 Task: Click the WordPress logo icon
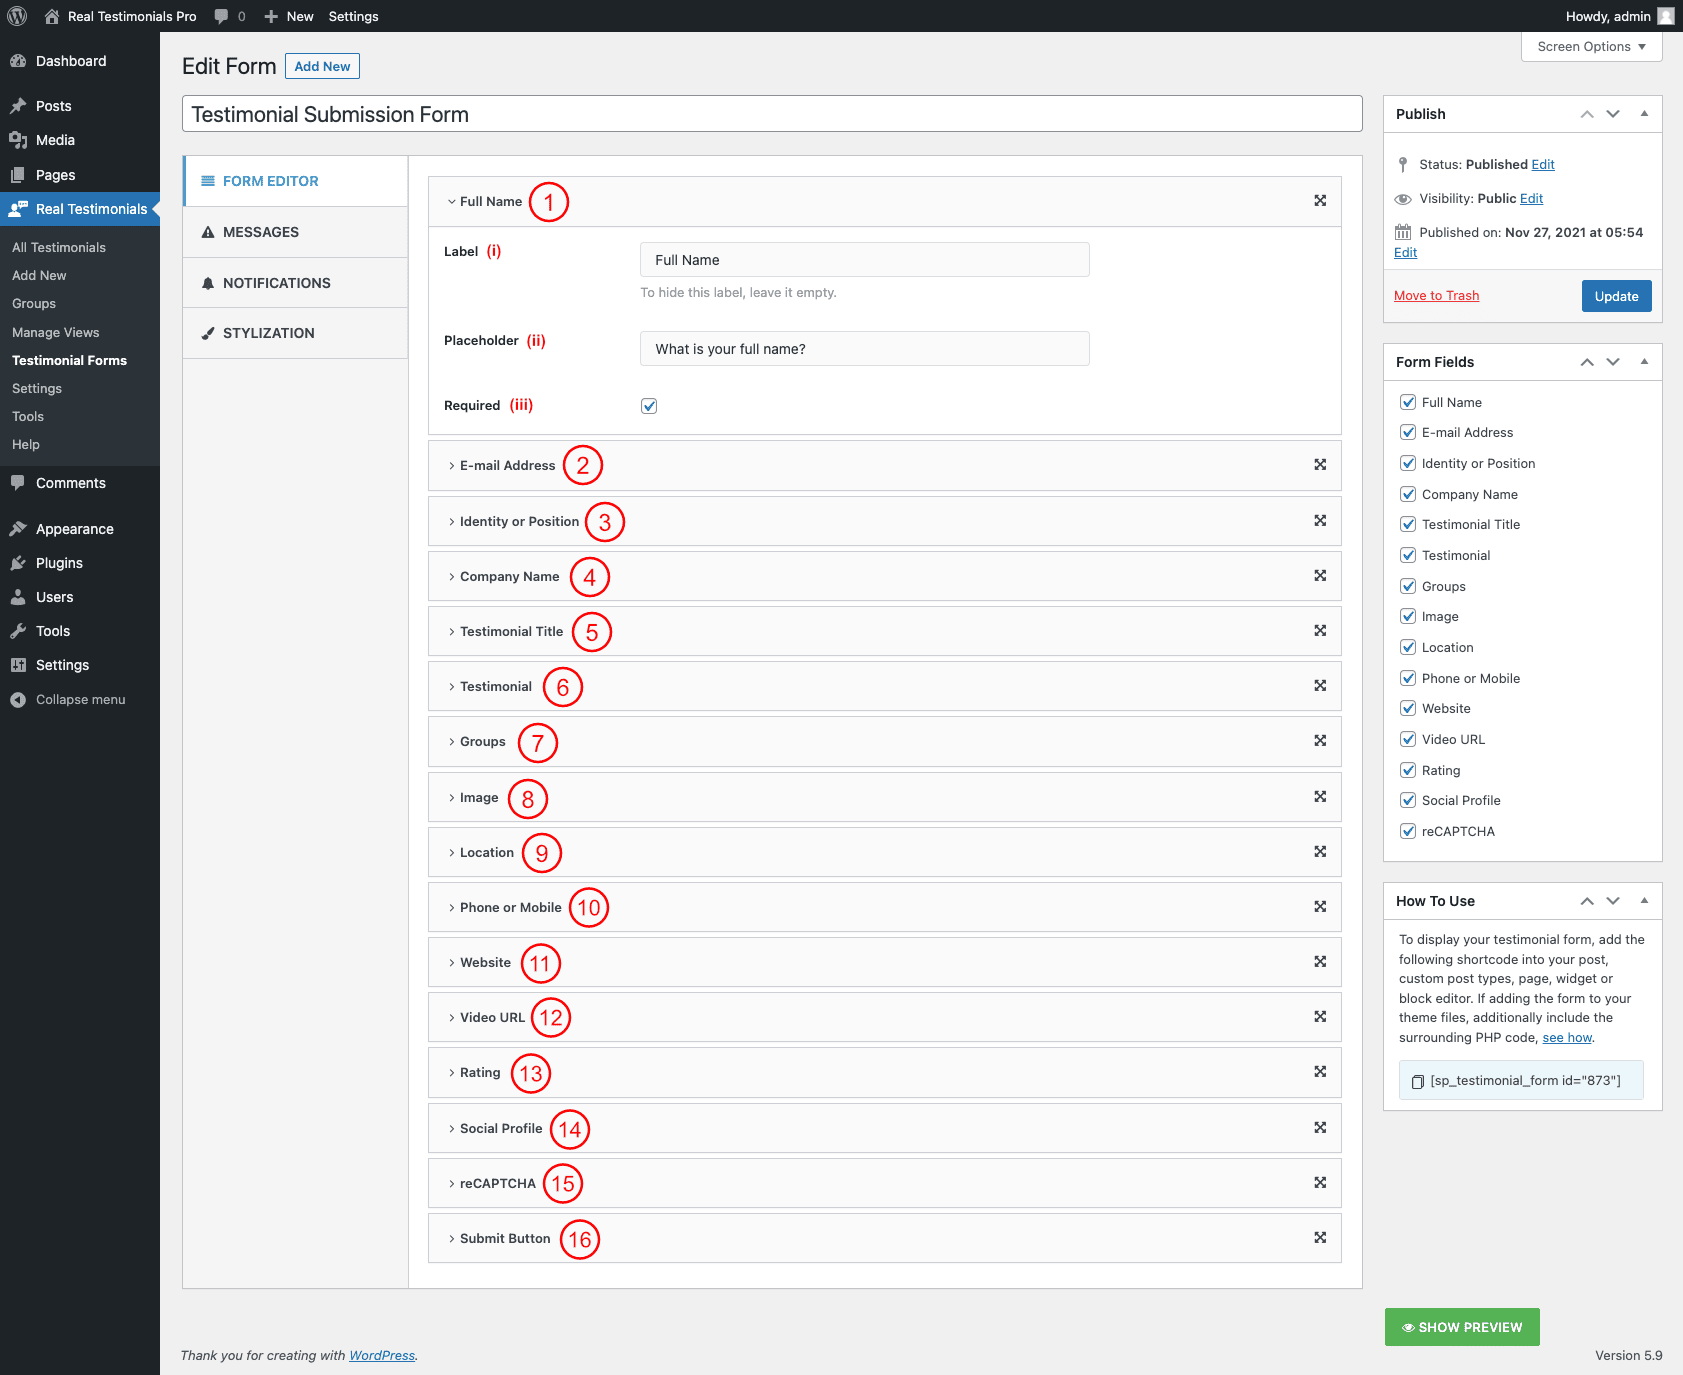tap(17, 16)
